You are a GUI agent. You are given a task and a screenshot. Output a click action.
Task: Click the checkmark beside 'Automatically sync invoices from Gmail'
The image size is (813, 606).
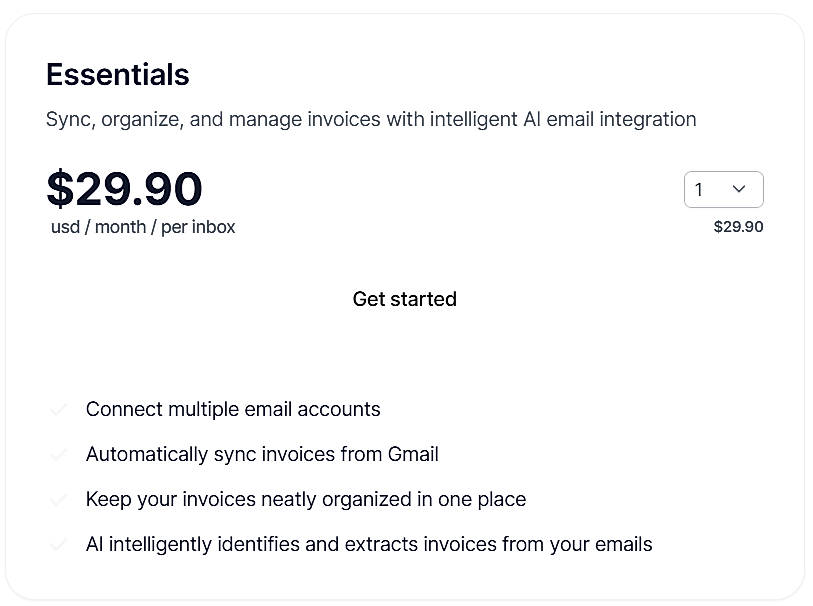58,454
